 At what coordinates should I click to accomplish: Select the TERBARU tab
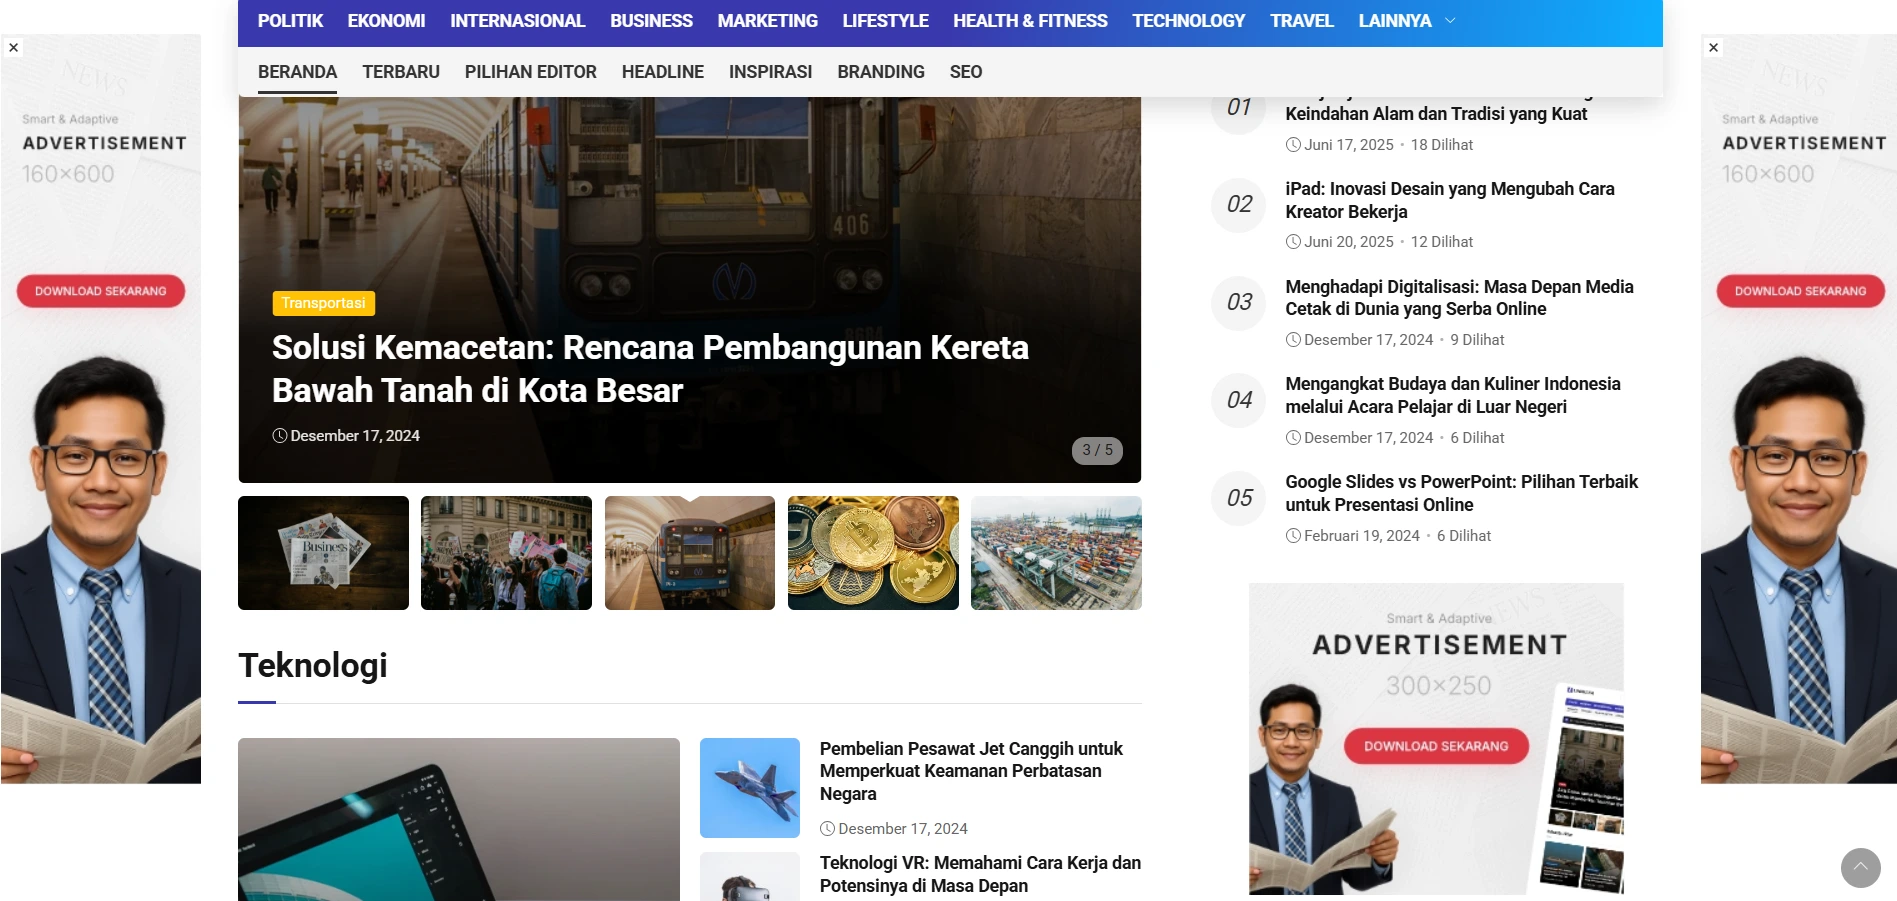click(401, 72)
